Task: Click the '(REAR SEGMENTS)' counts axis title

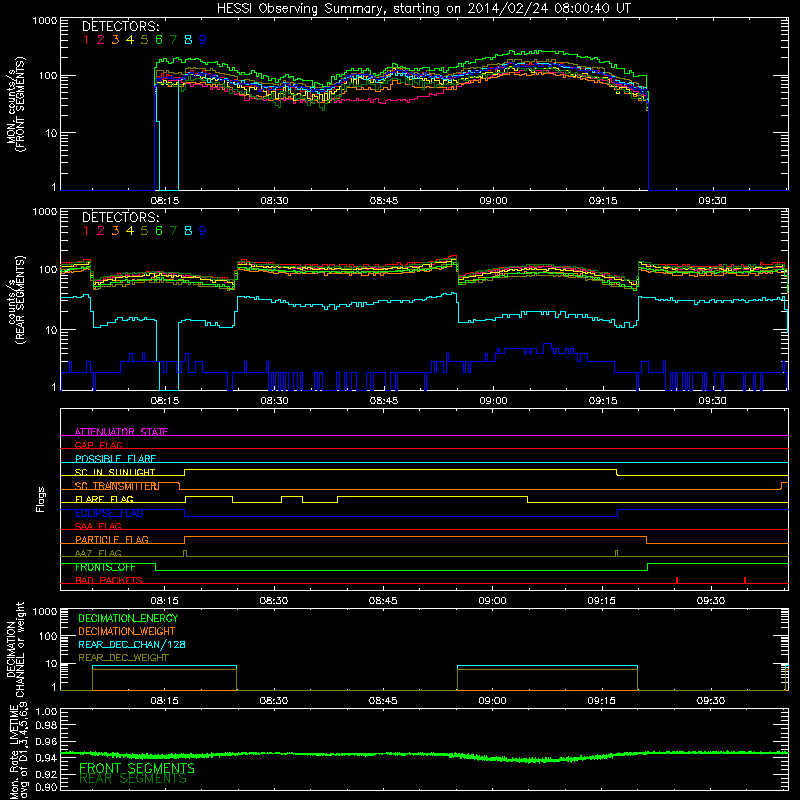Action: pyautogui.click(x=20, y=299)
